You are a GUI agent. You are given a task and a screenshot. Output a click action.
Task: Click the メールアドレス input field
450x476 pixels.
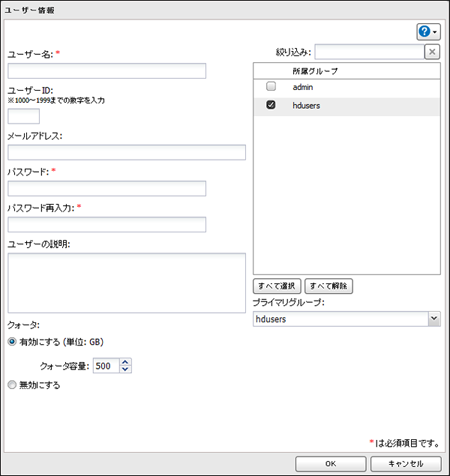click(127, 152)
